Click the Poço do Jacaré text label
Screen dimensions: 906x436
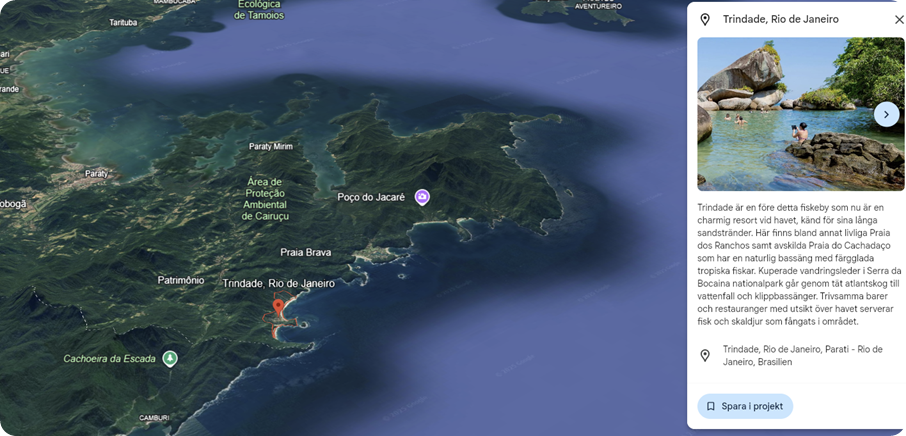coord(371,197)
